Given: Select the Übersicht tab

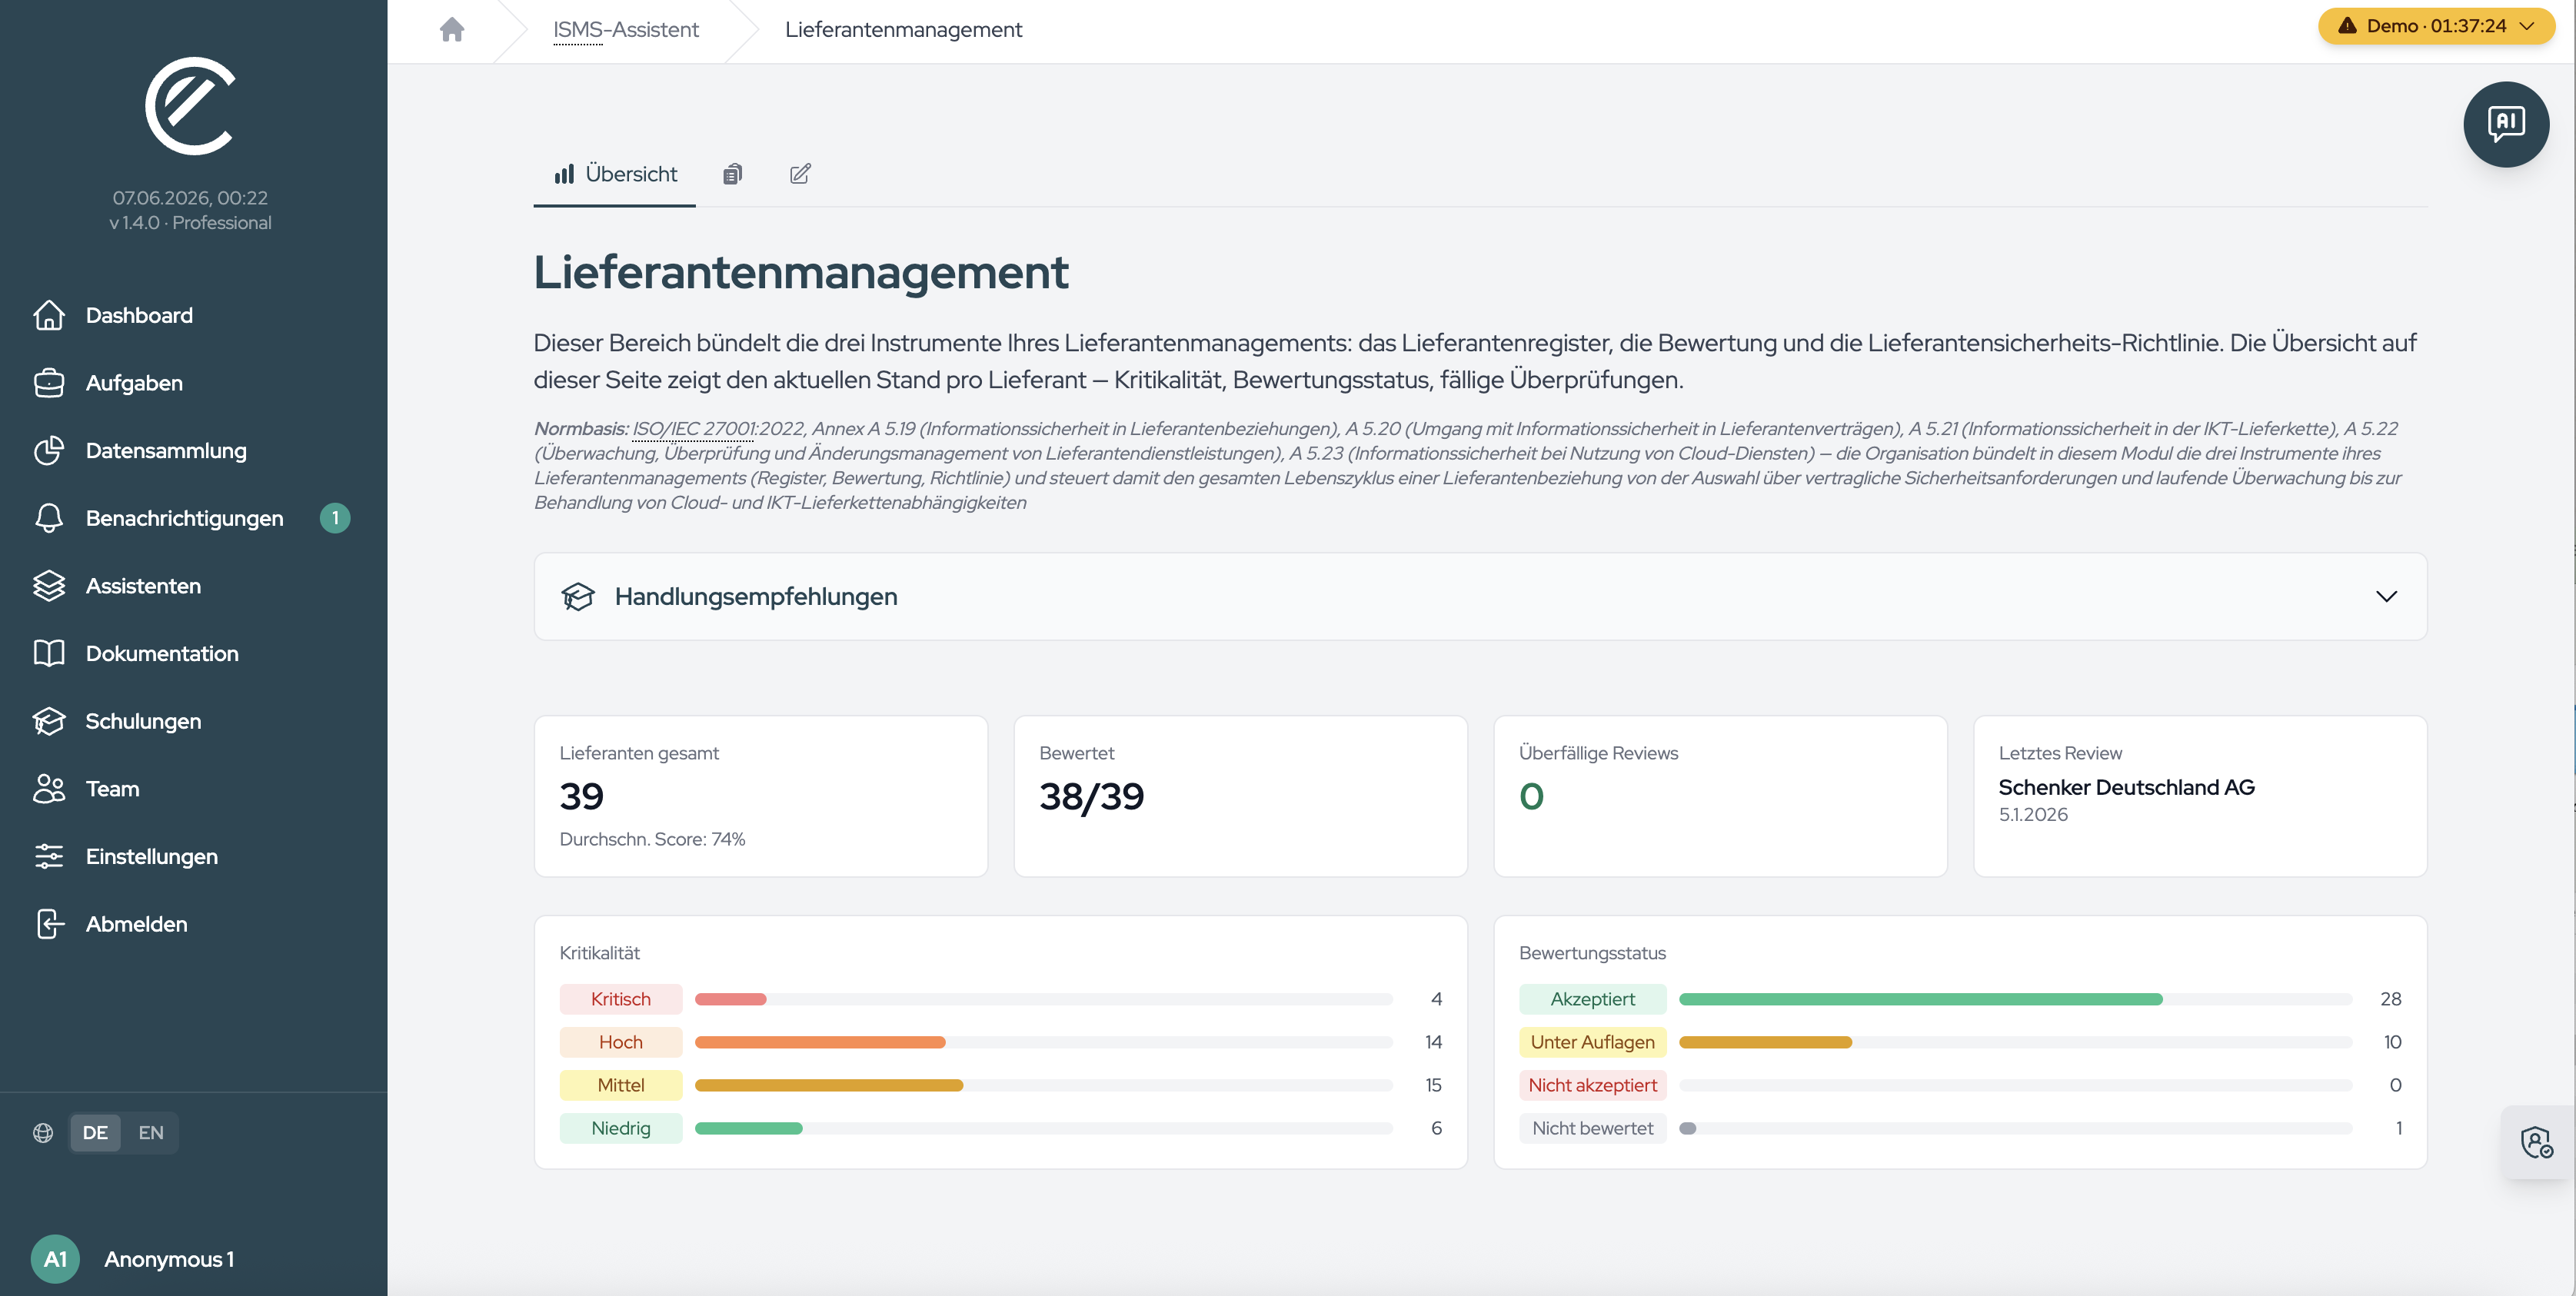Looking at the screenshot, I should click(615, 174).
